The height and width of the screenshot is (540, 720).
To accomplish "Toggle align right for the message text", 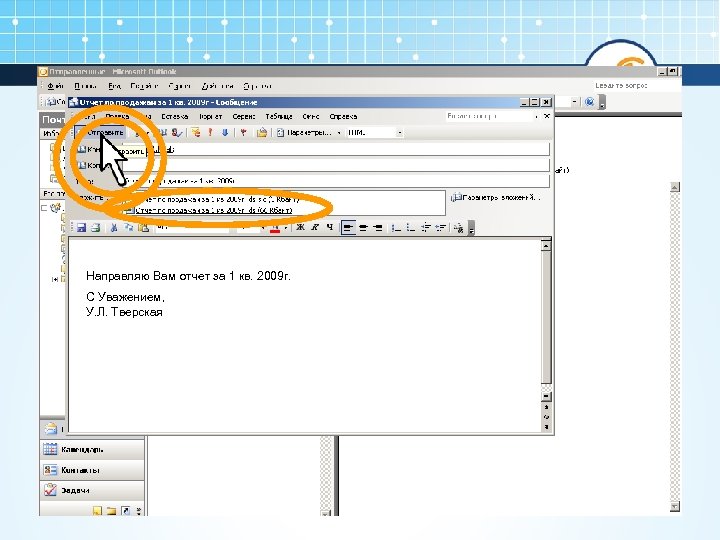I will tap(378, 227).
